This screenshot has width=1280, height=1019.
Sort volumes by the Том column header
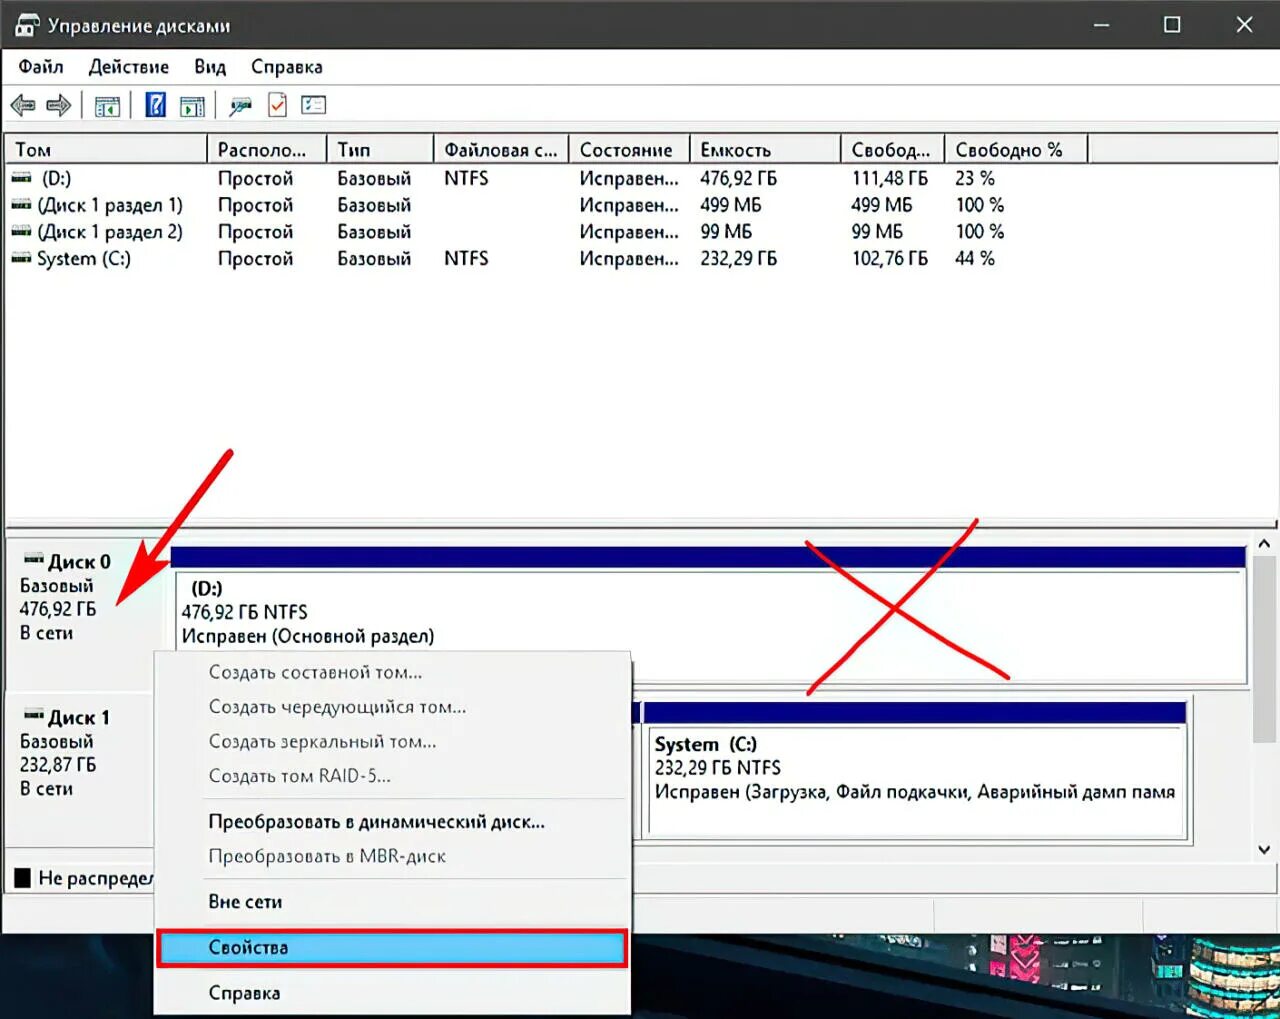point(107,150)
